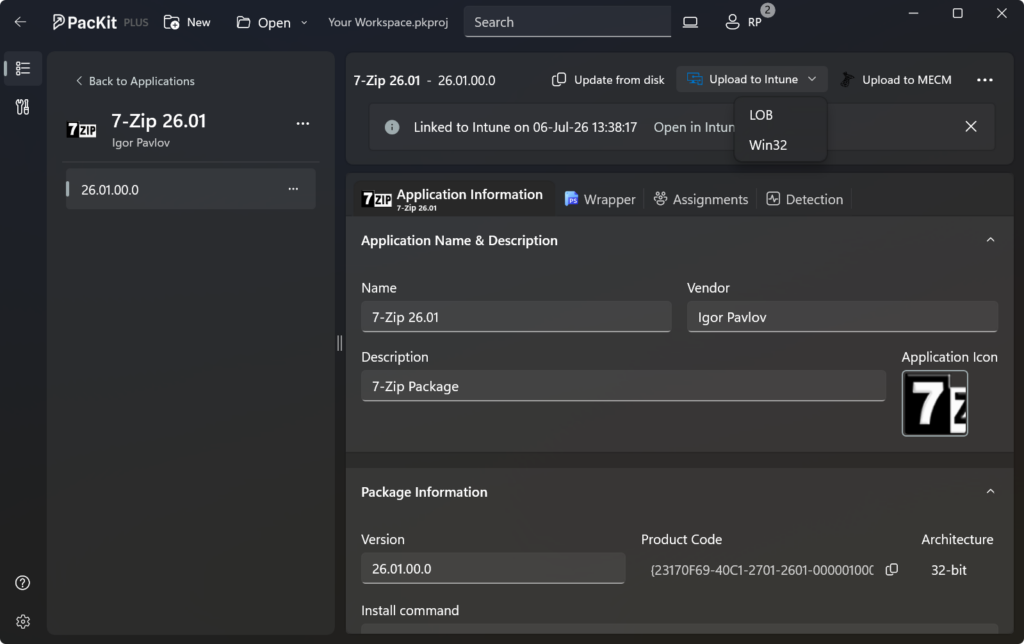
Task: Open more options for version 26.01.00.0
Action: click(x=293, y=189)
